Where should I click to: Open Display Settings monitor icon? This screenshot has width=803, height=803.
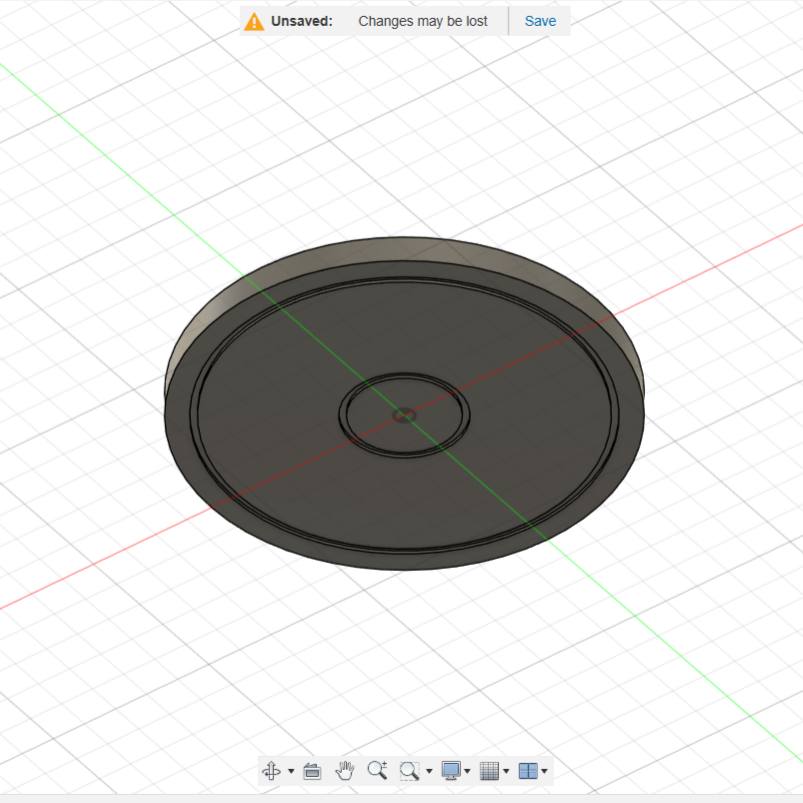point(451,771)
